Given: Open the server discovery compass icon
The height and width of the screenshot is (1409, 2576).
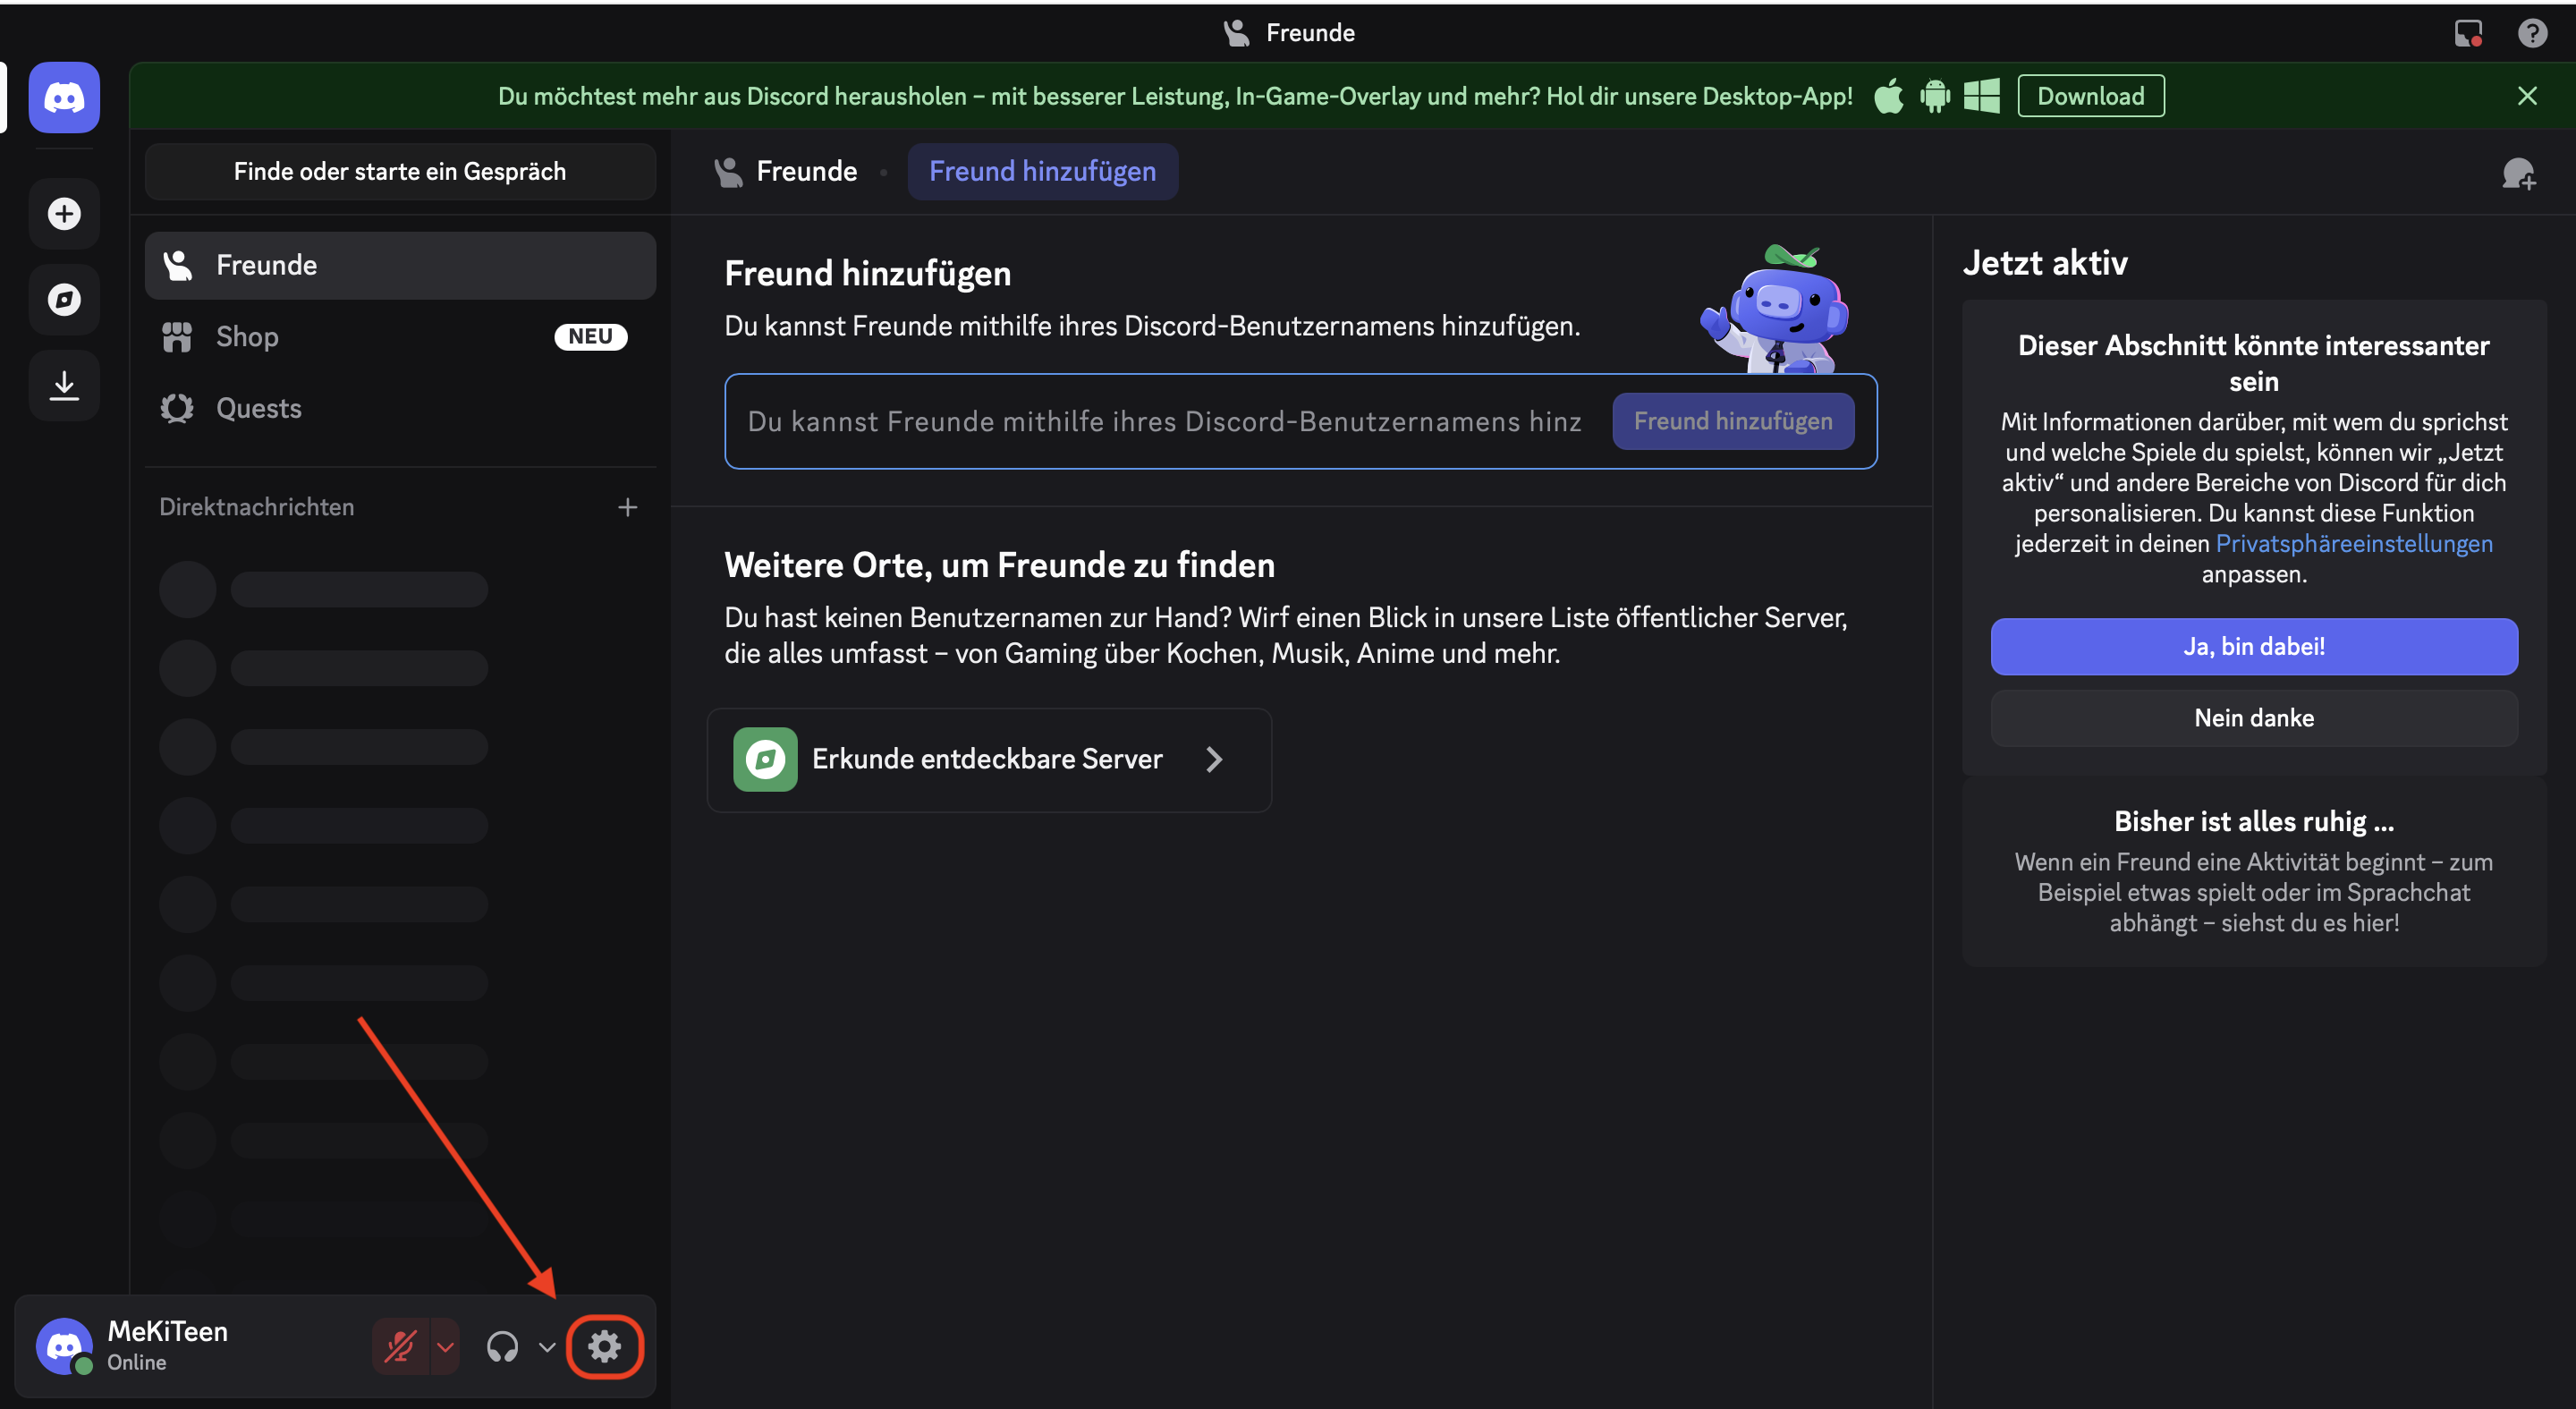Looking at the screenshot, I should coord(64,299).
